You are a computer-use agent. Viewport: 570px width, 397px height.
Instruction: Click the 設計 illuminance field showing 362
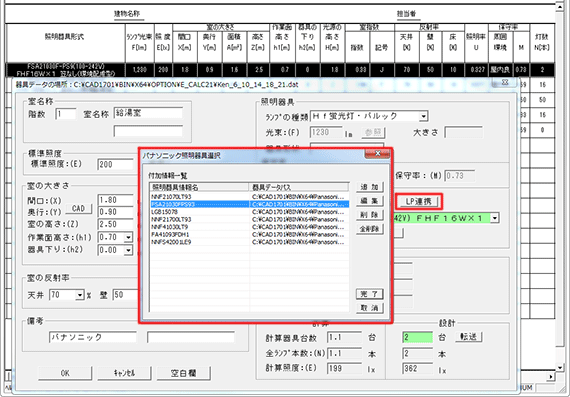tap(418, 368)
